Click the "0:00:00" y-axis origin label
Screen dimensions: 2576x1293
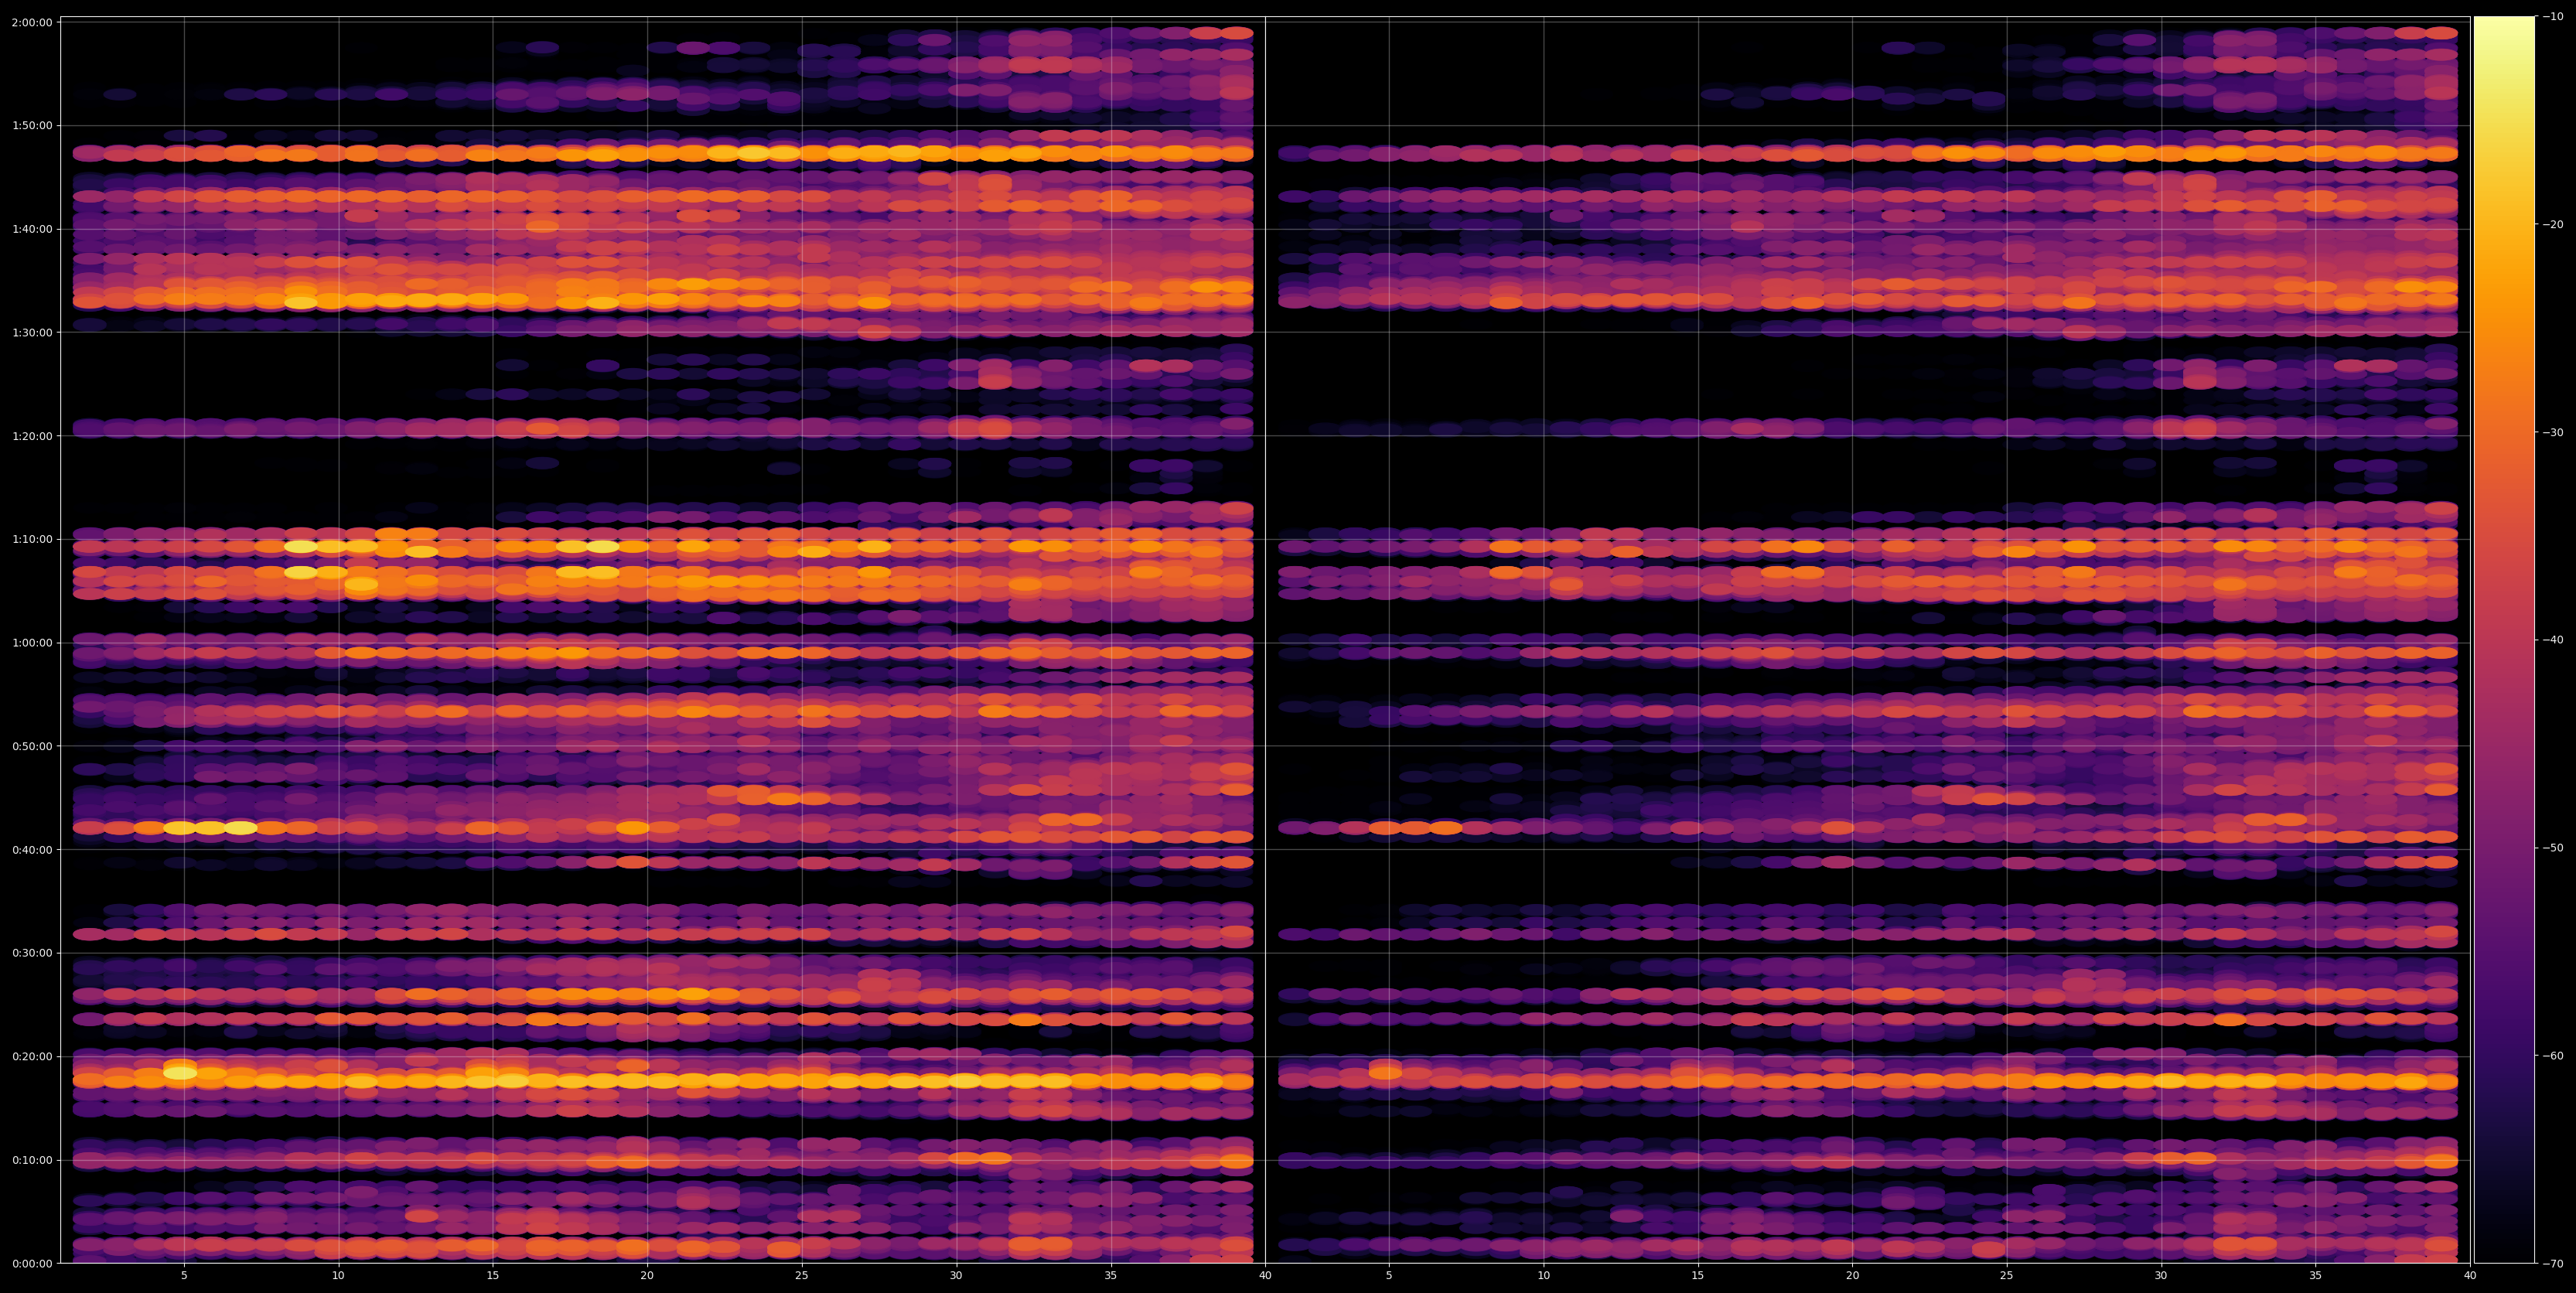click(32, 1264)
